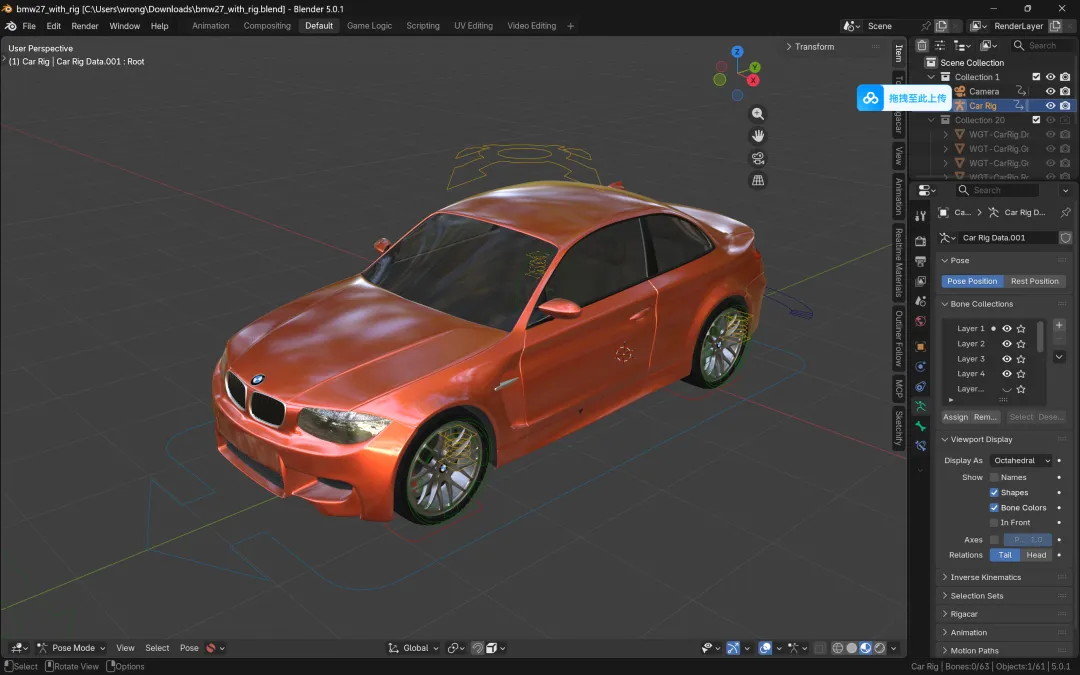Click the fake user shield next to Car Rig Data.001
The height and width of the screenshot is (675, 1080).
point(1066,238)
